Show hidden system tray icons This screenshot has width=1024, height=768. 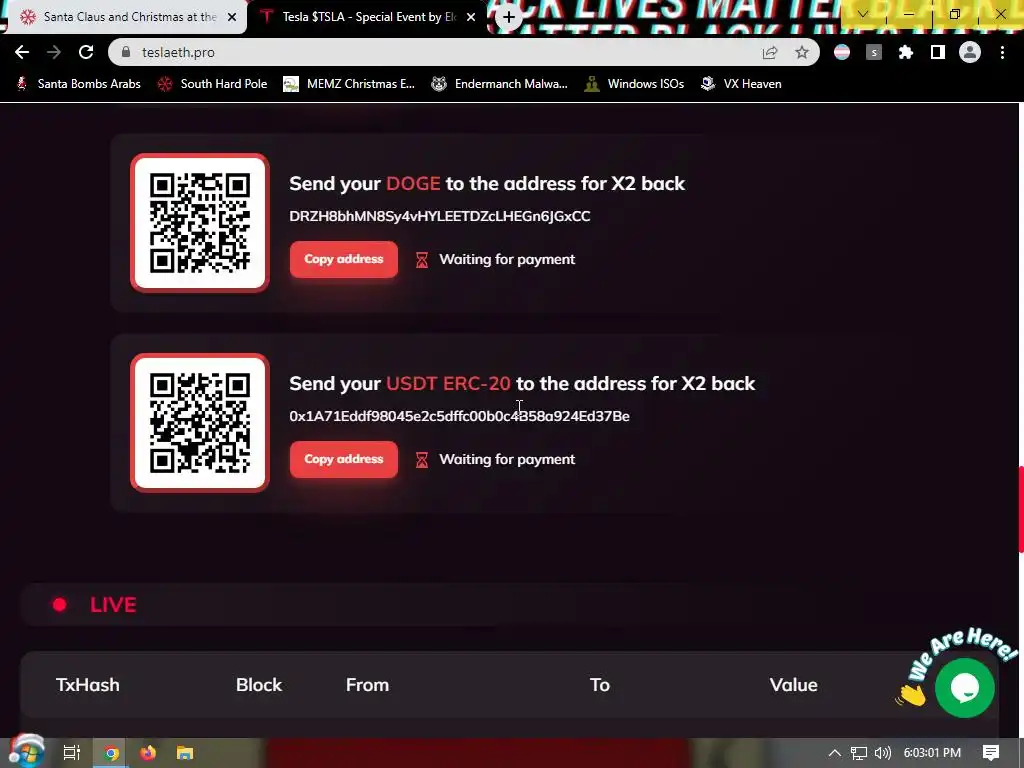pos(835,753)
